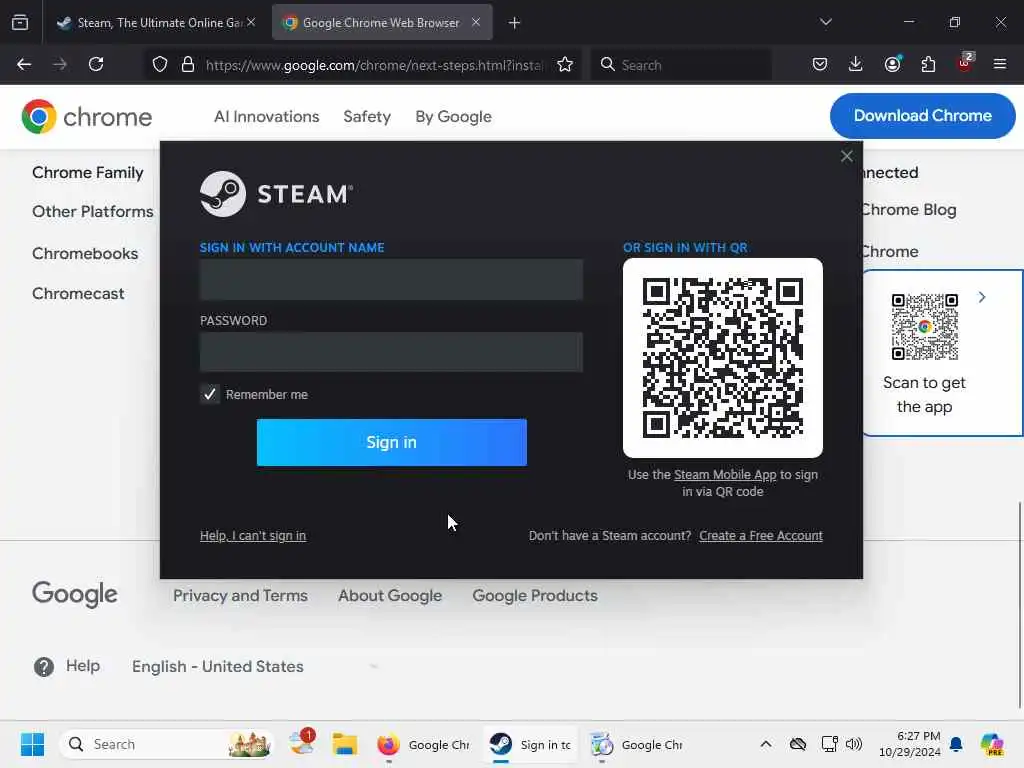Viewport: 1024px width, 768px height.
Task: Open the By Google menu
Action: 453,116
